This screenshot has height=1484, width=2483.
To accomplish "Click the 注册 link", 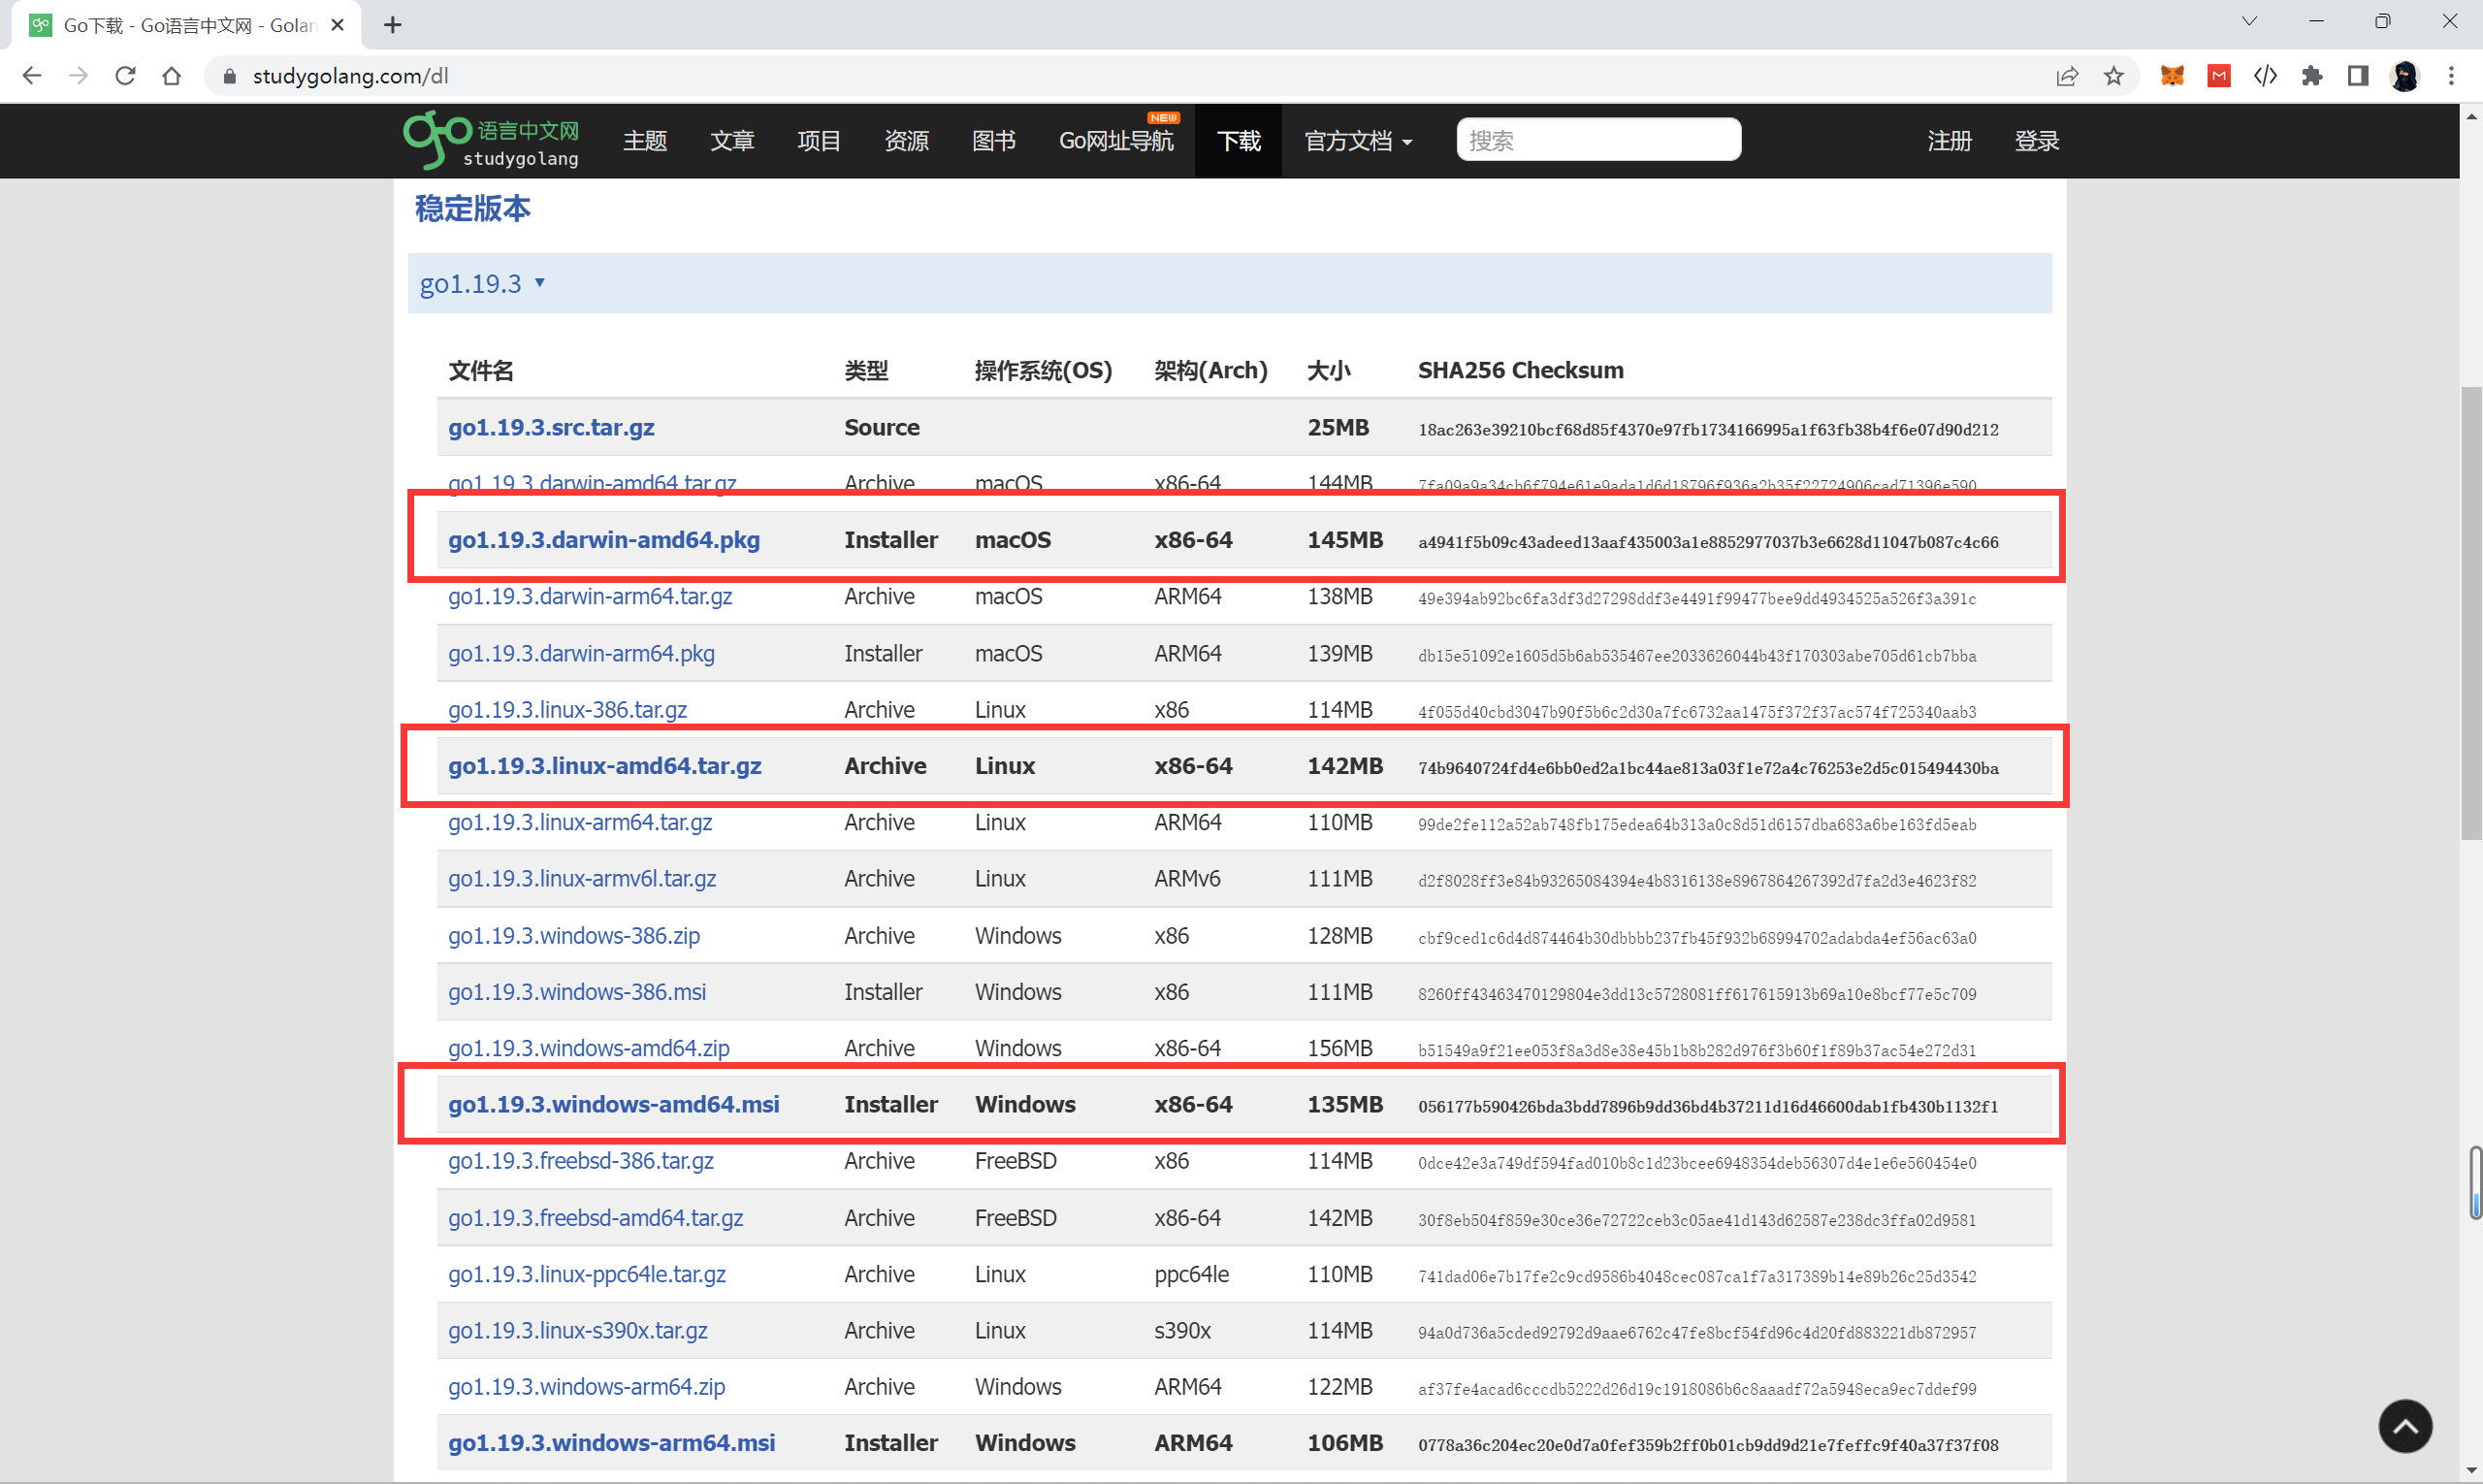I will click(1950, 141).
